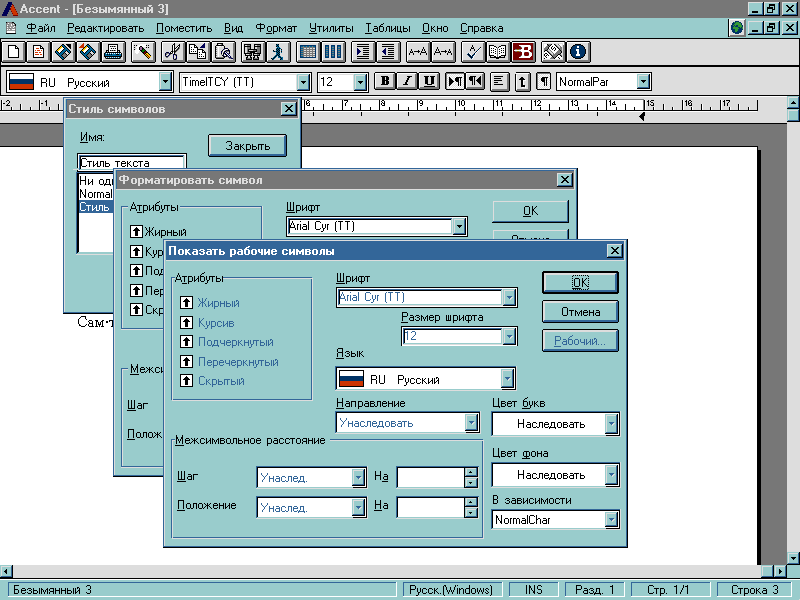Image resolution: width=800 pixels, height=600 pixels.
Task: Open the Язык language dropdown in dialog
Action: coord(508,379)
